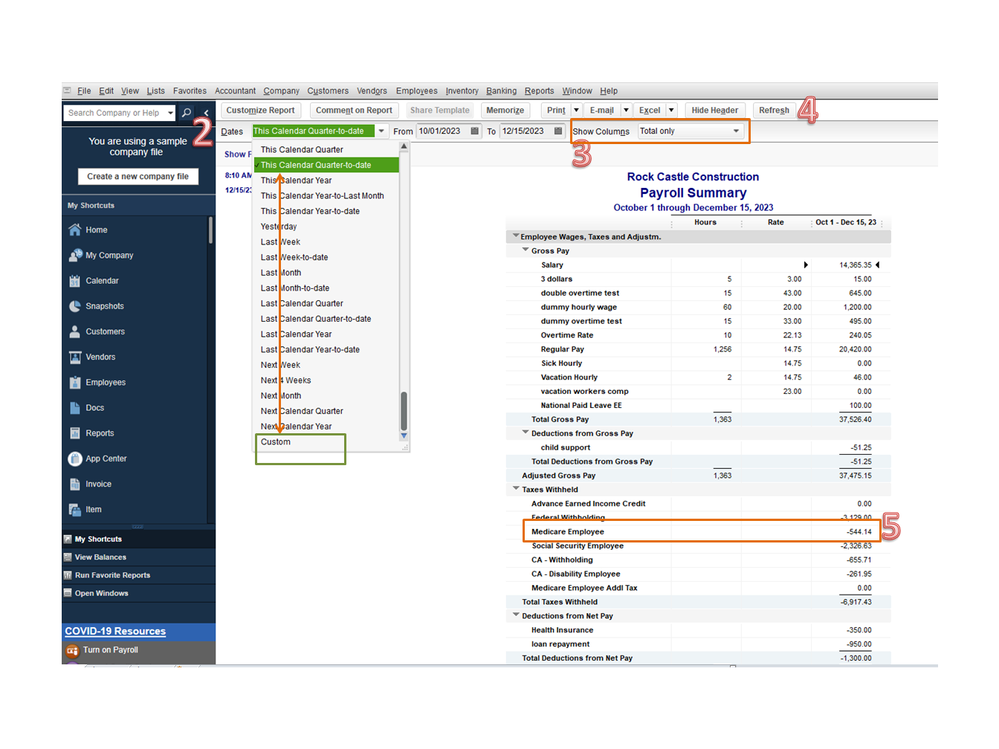The image size is (999, 749).
Task: Open My Company shortcut icon
Action: tap(75, 255)
